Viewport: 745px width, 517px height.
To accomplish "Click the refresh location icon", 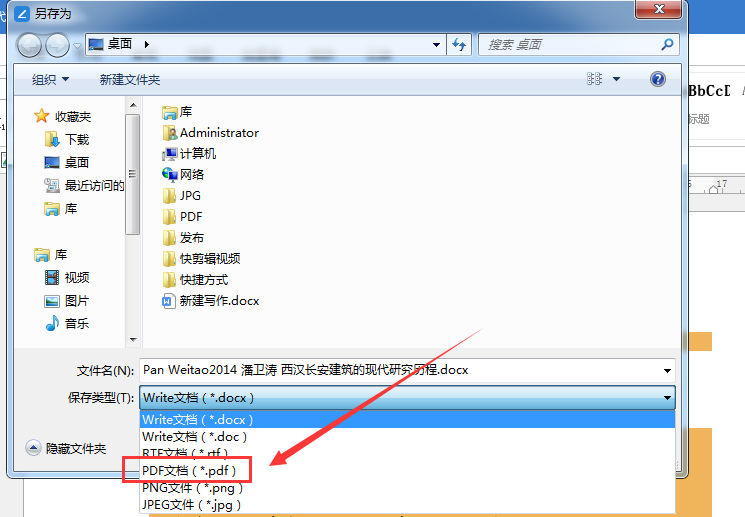I will click(459, 44).
